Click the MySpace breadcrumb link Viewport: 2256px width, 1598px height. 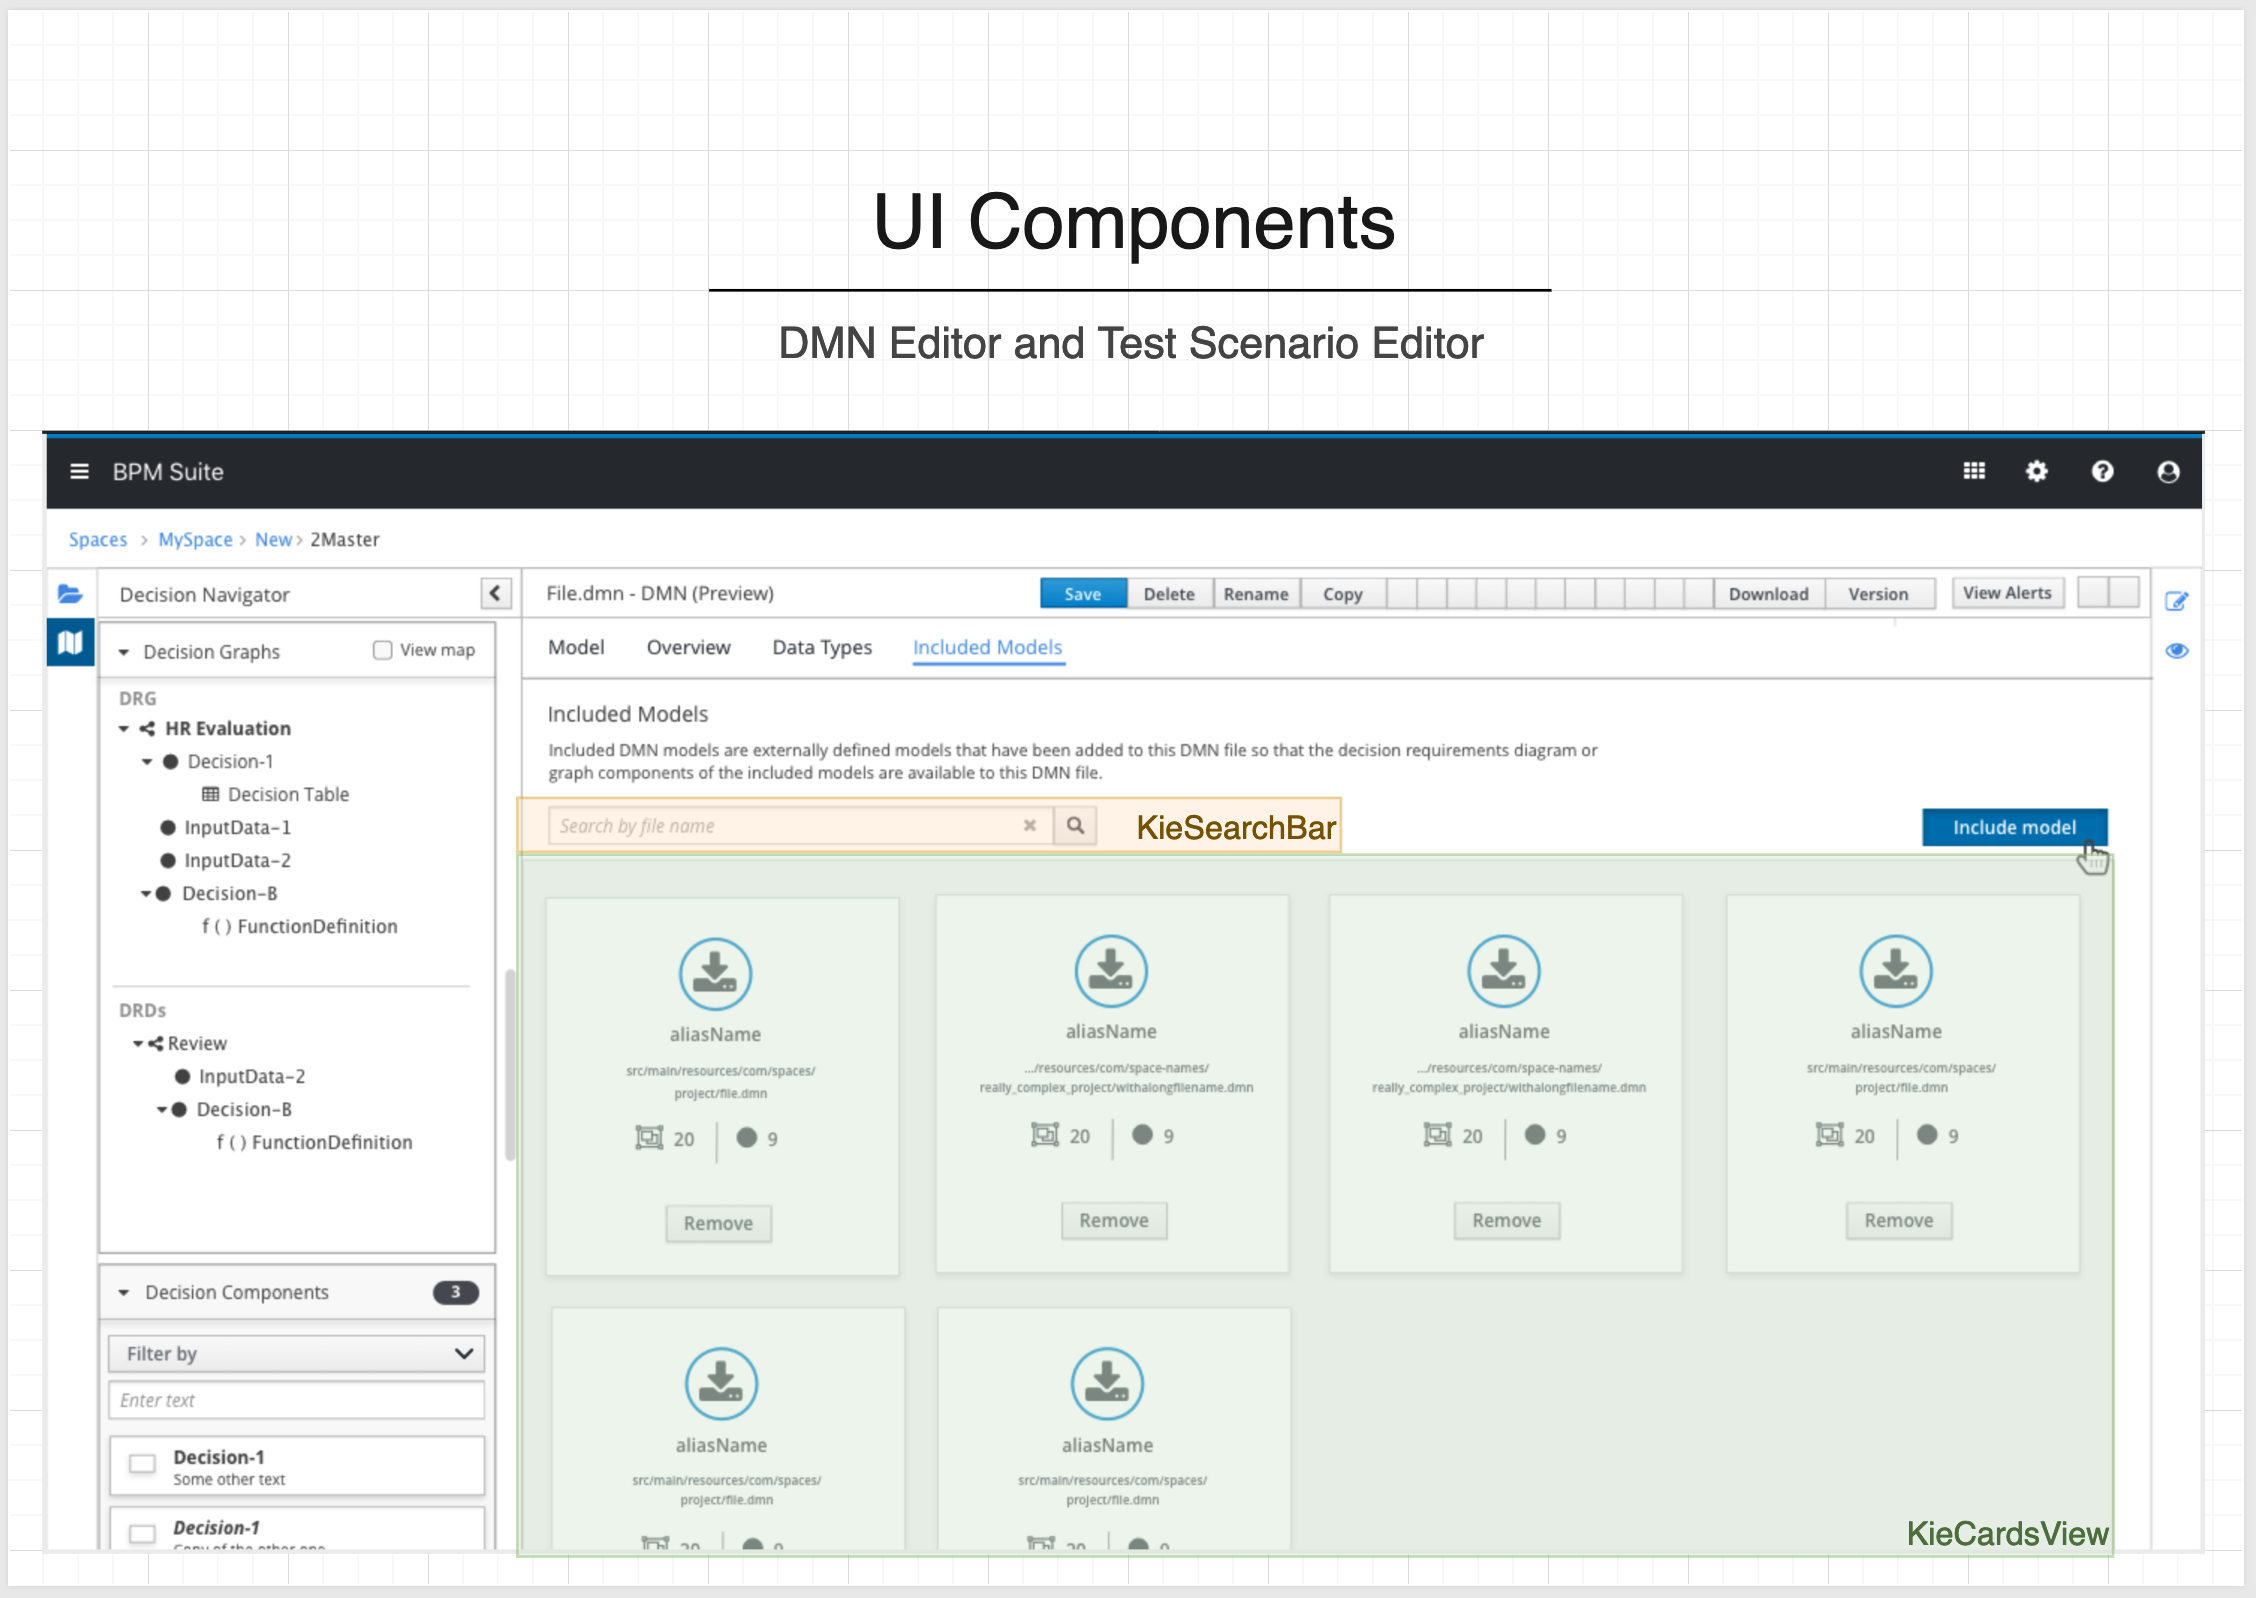[195, 540]
